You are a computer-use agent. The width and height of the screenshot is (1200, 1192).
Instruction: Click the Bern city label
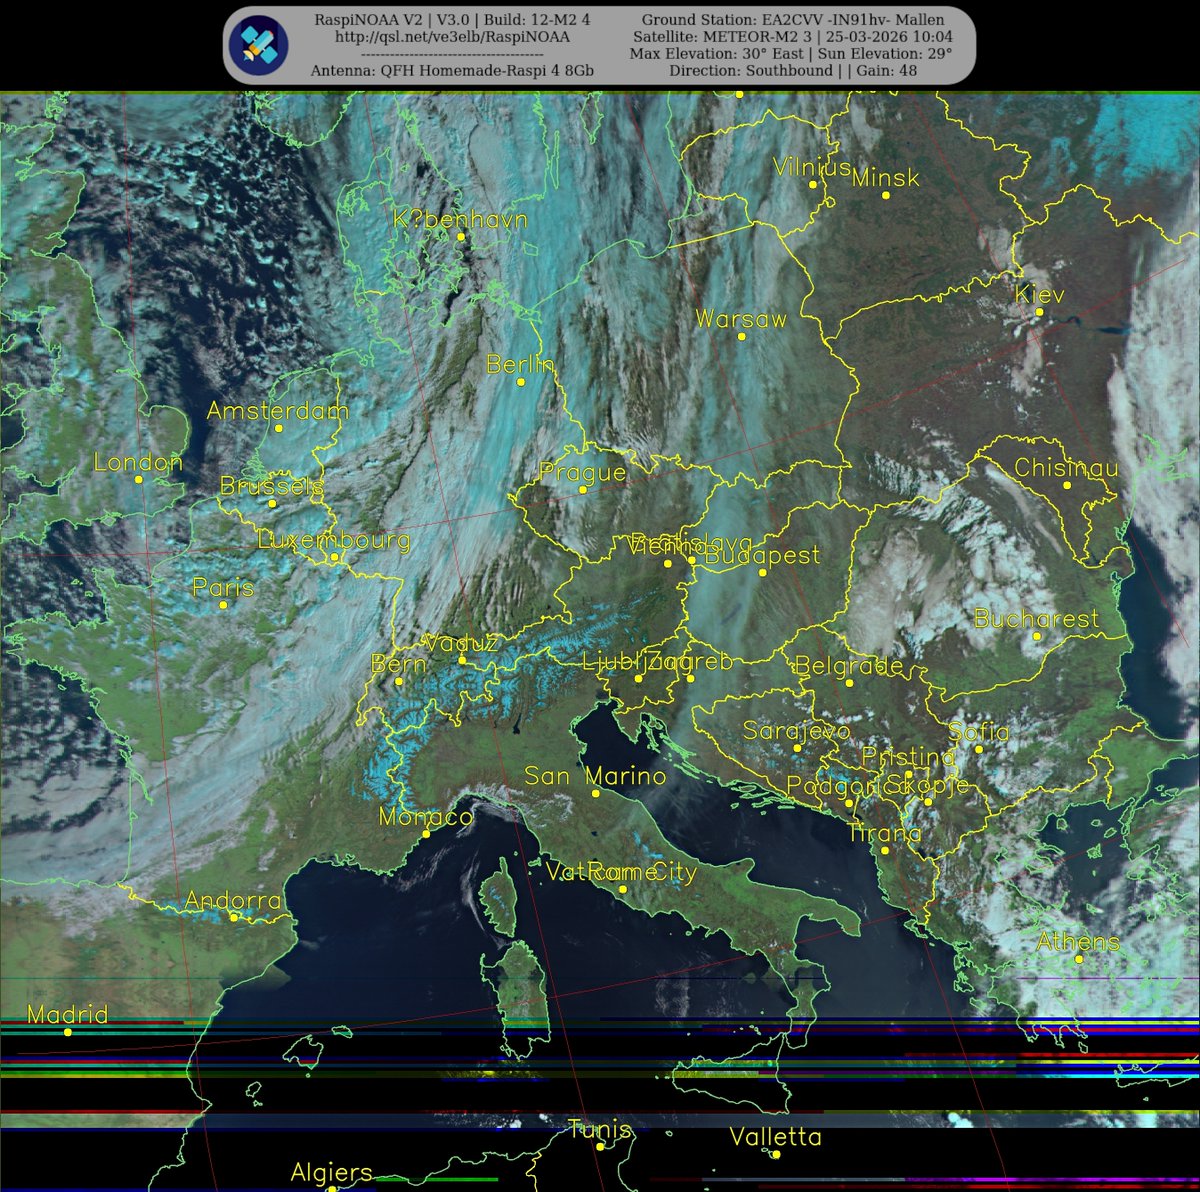tap(398, 664)
